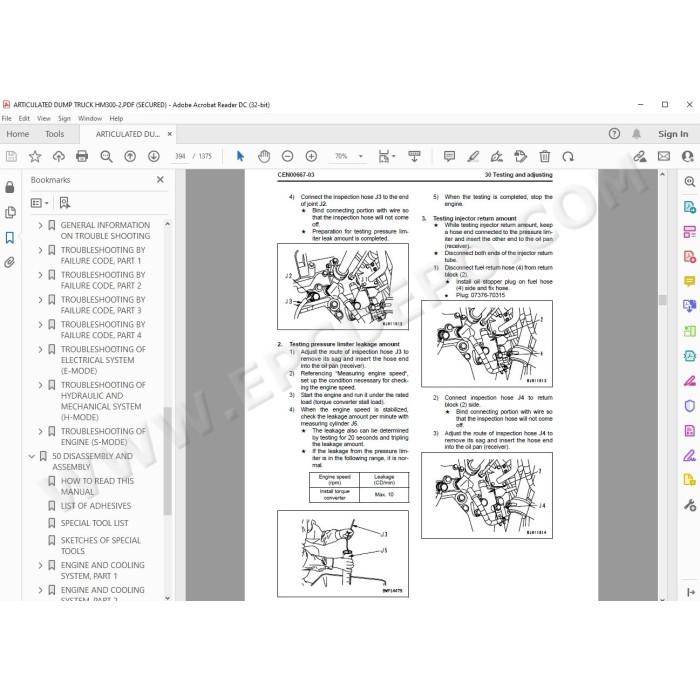This screenshot has width=700, height=700.
Task: Close the Bookmarks panel
Action: [160, 179]
